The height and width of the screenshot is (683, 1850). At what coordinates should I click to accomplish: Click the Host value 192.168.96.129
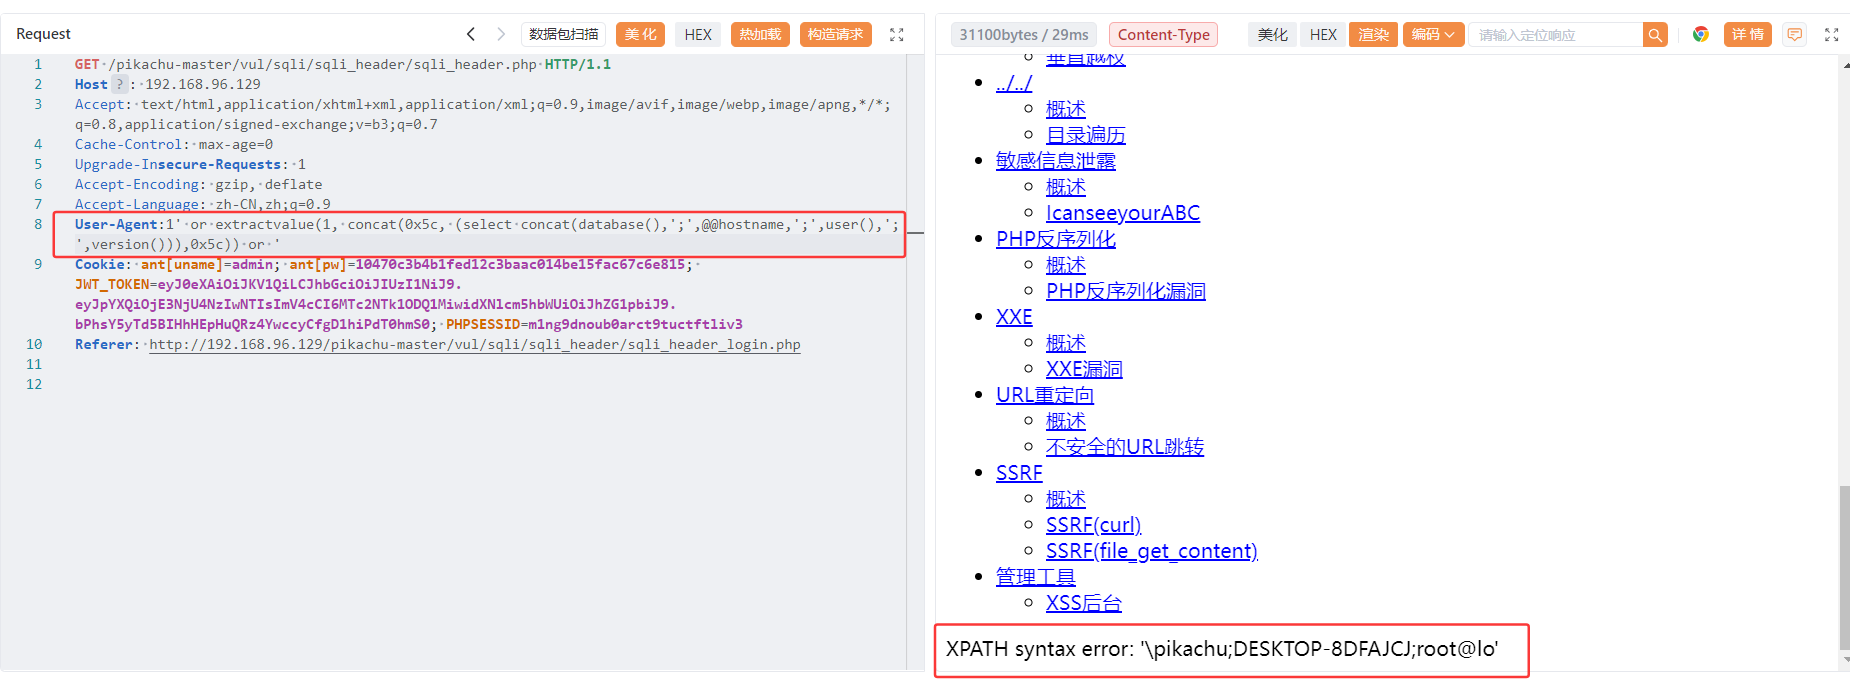coord(203,84)
